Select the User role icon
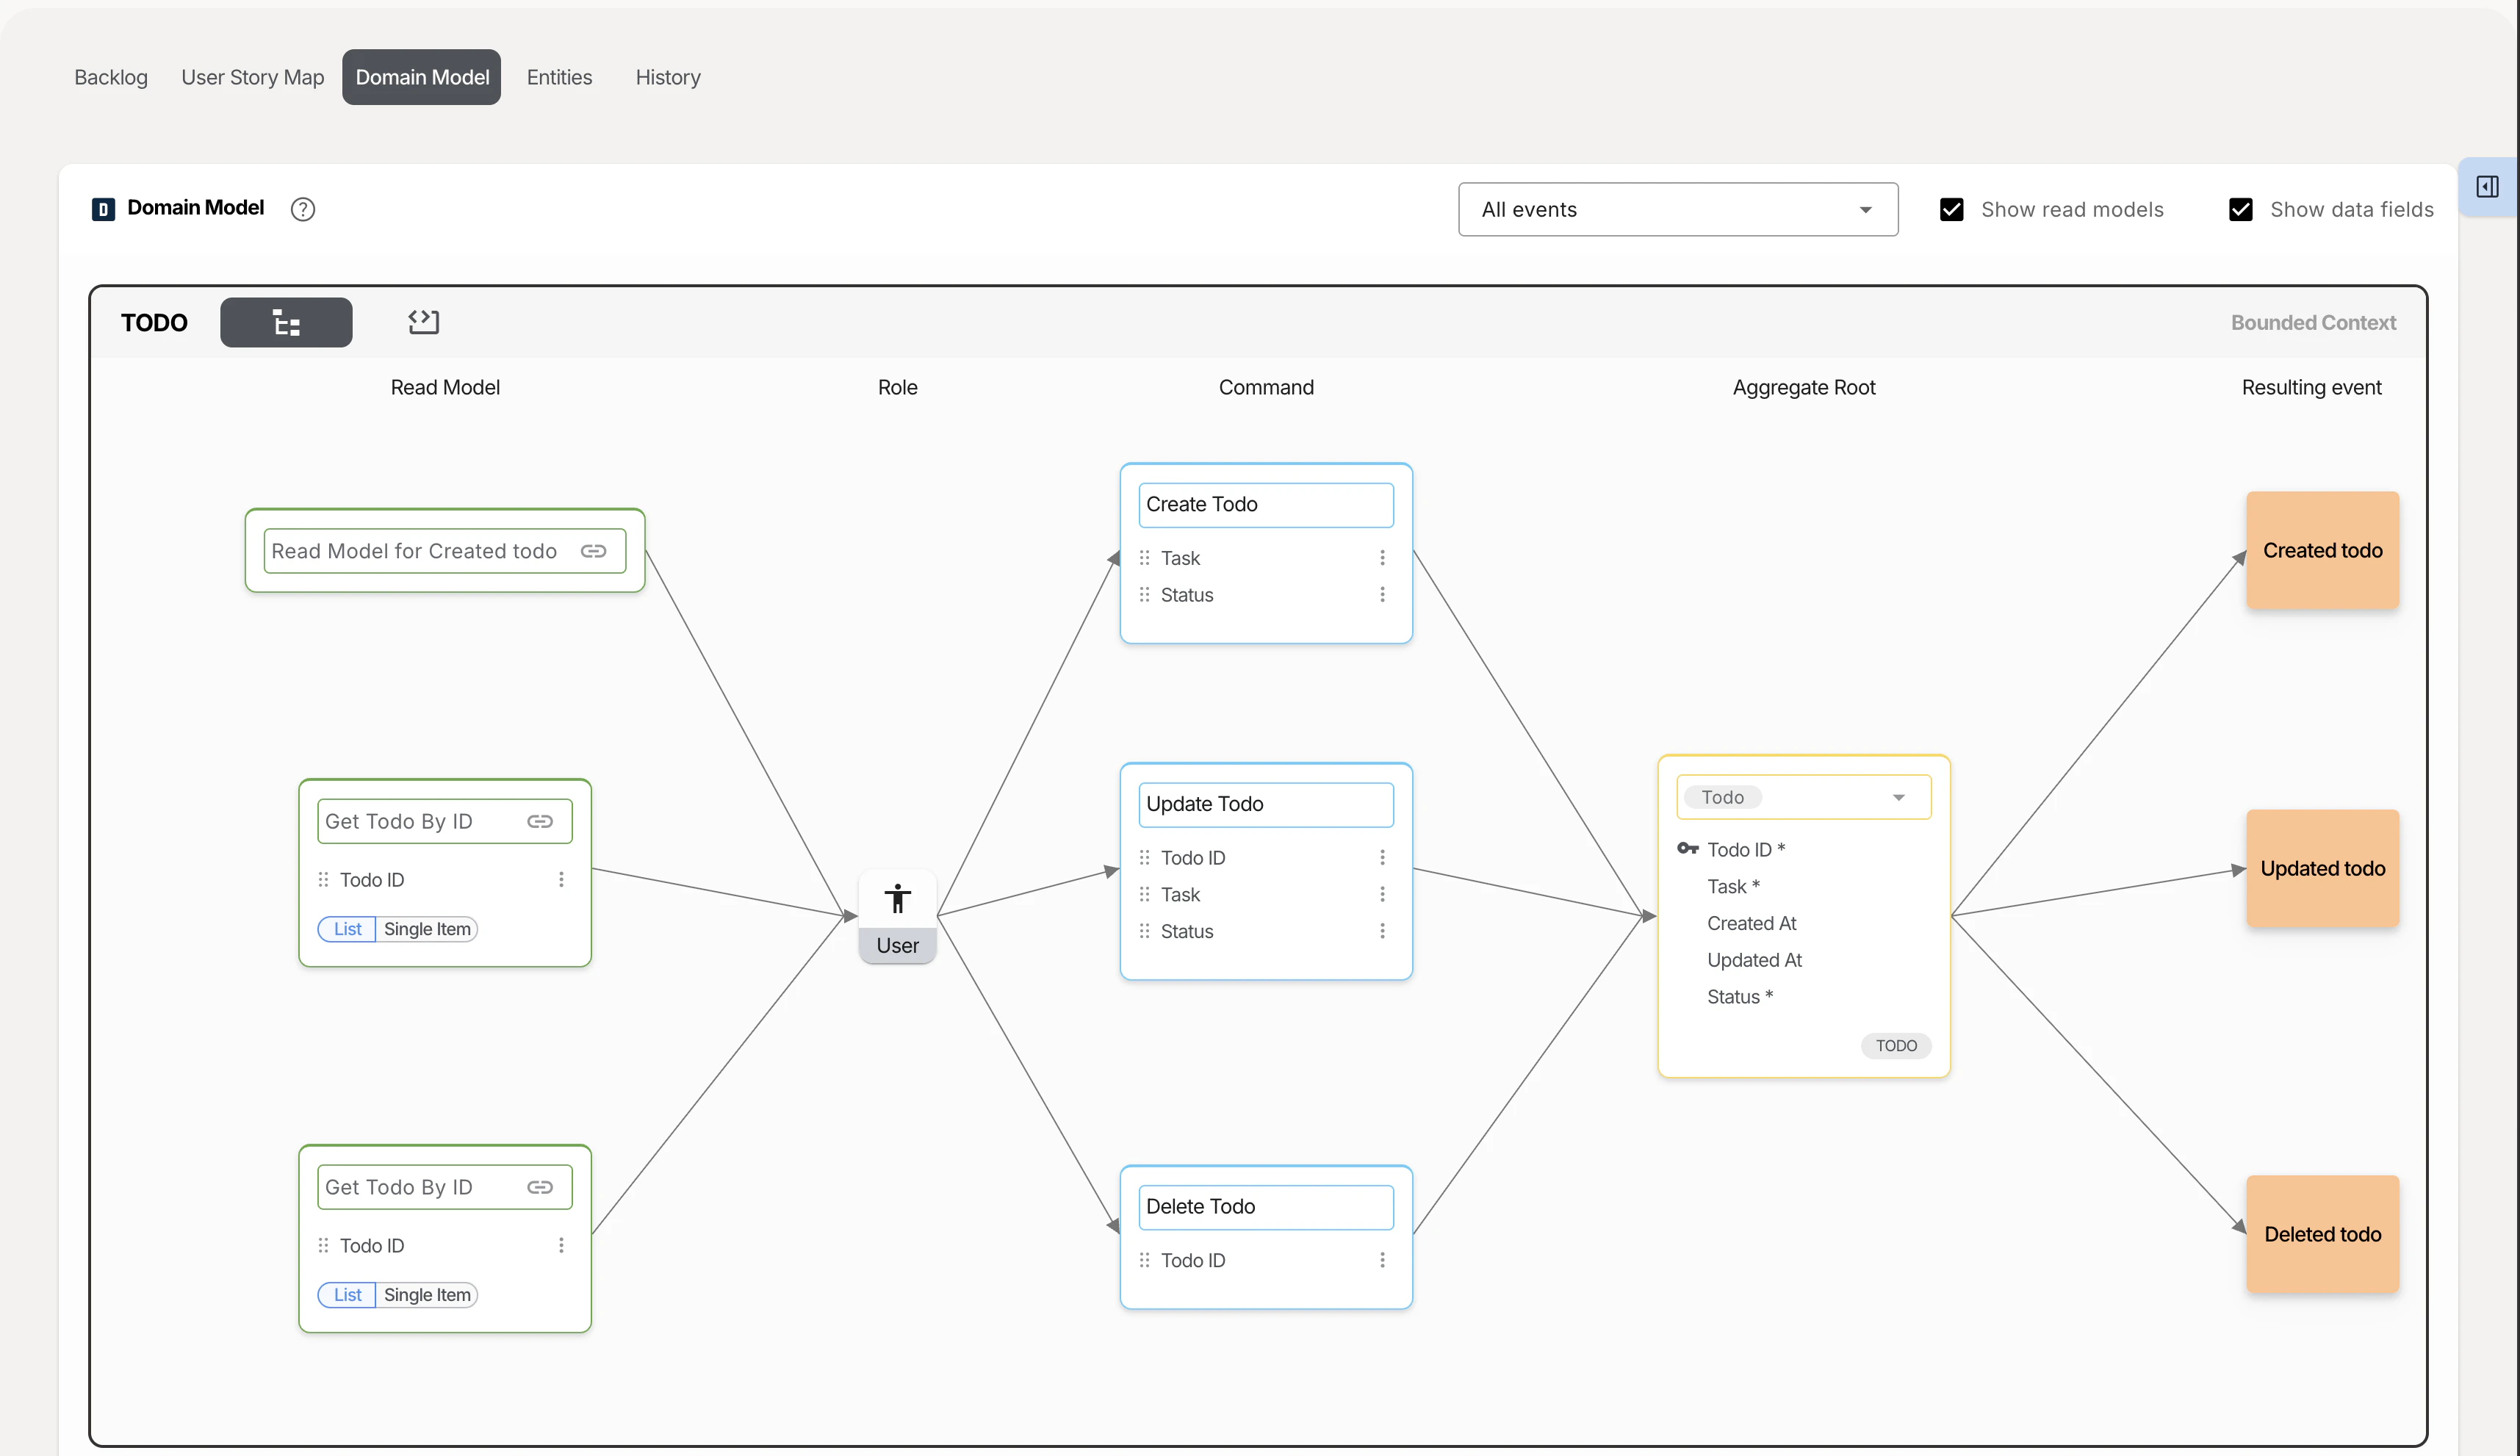The image size is (2520, 1456). [x=897, y=897]
